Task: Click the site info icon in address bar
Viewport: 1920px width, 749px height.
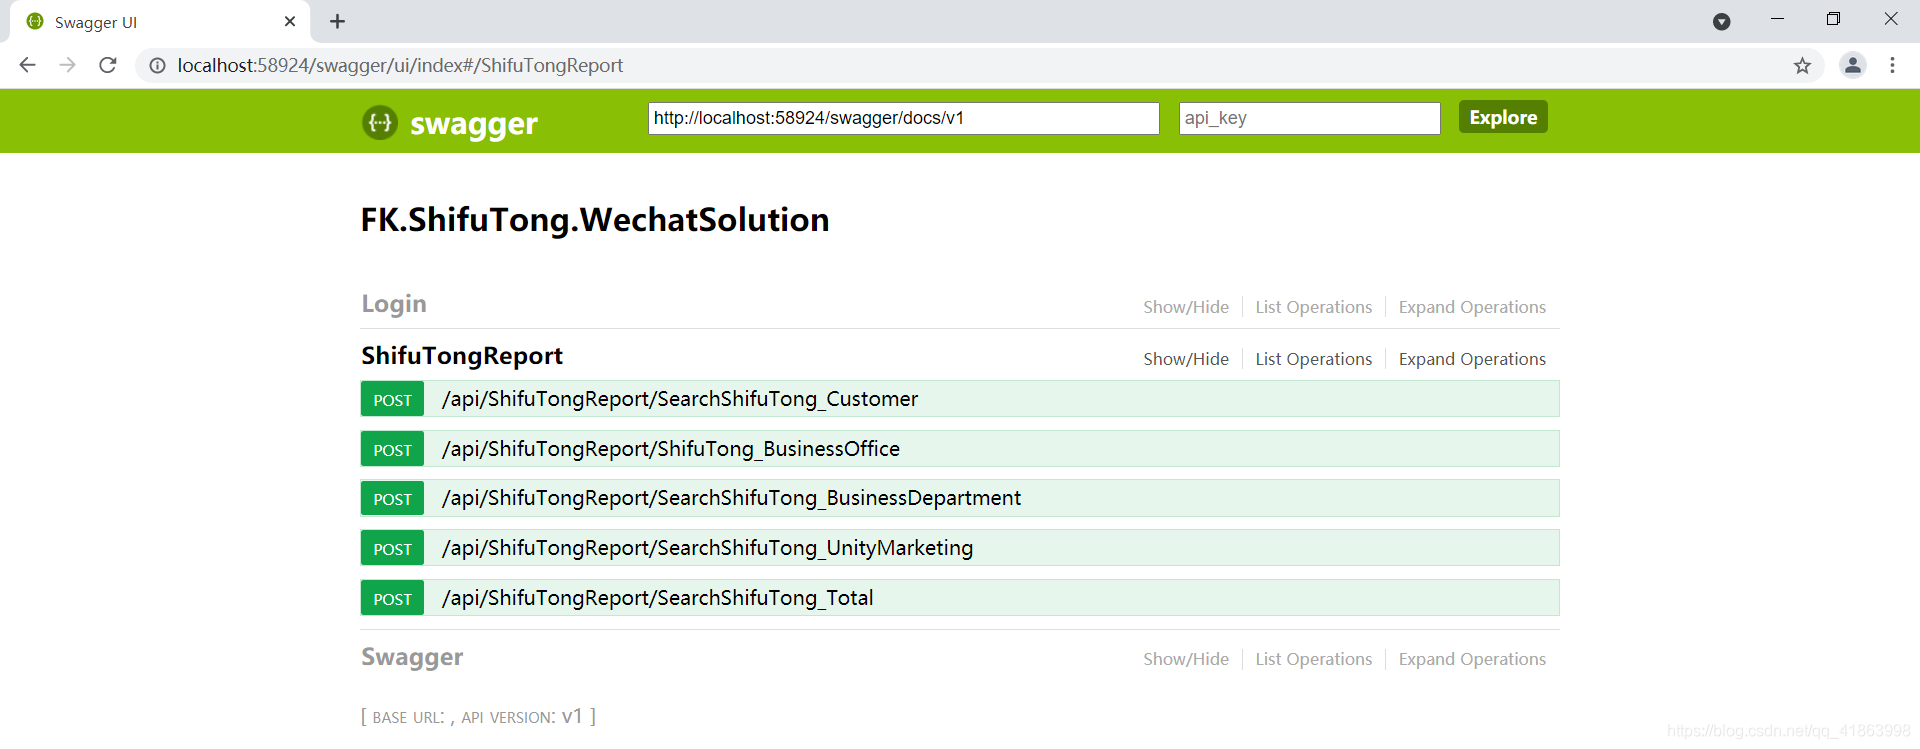Action: (157, 66)
